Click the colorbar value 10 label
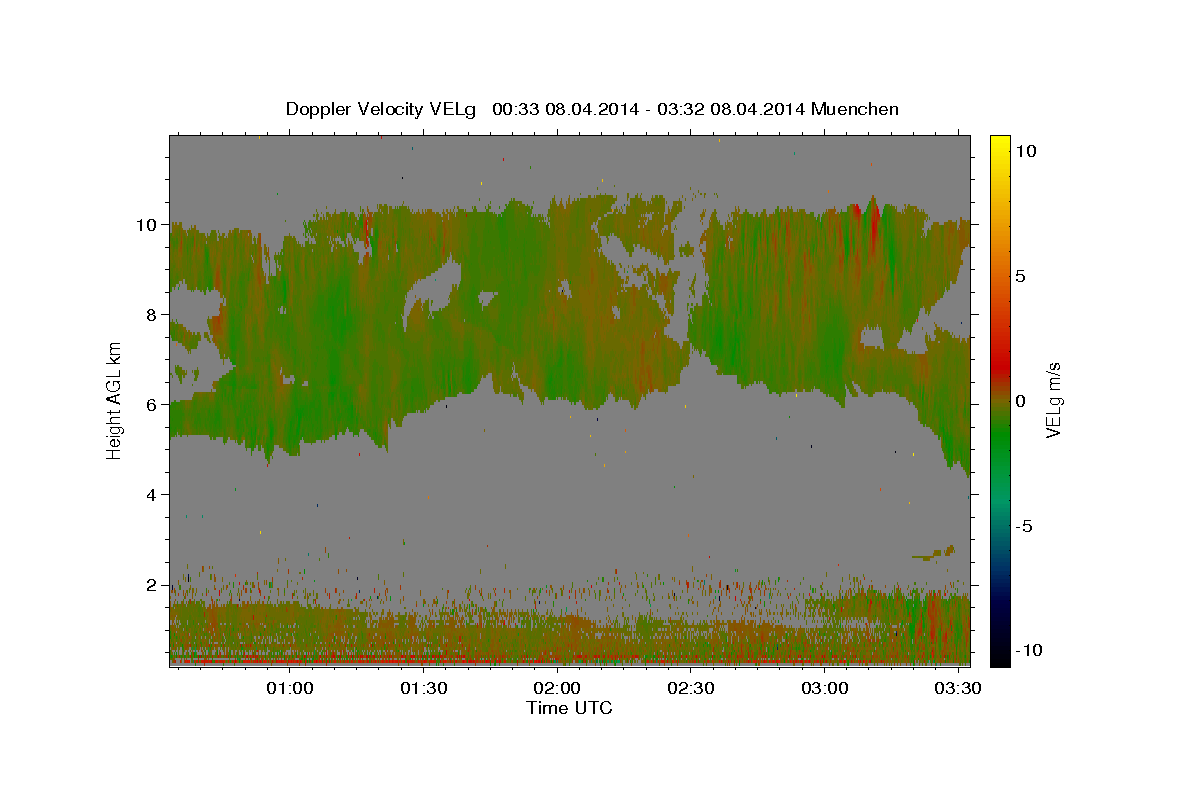 1025,150
